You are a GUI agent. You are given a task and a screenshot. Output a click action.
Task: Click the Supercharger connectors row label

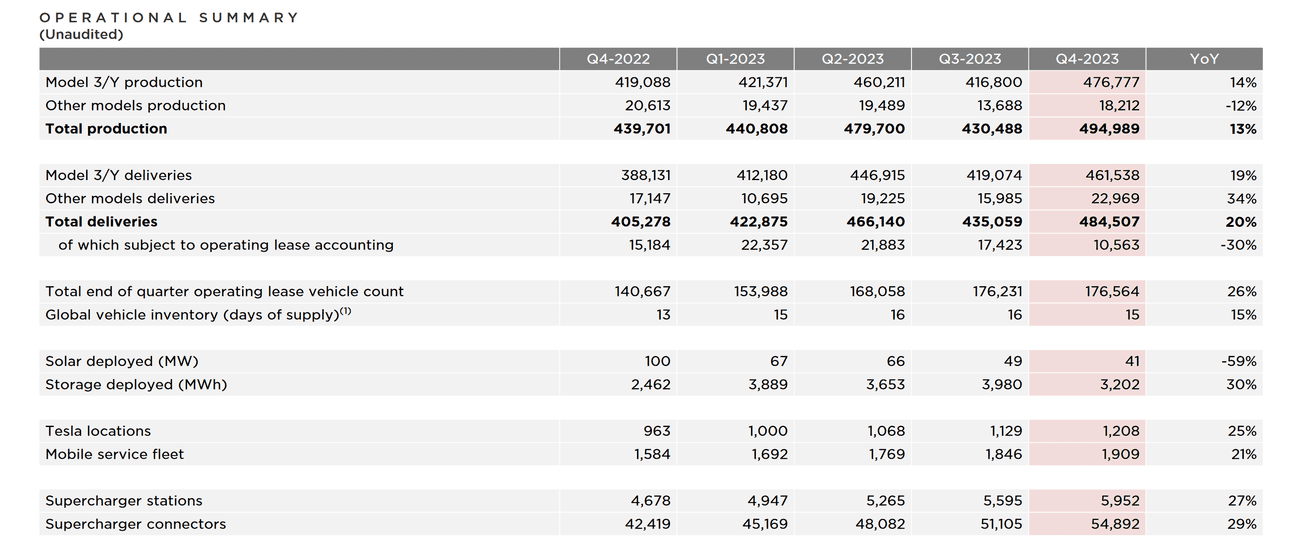(136, 524)
